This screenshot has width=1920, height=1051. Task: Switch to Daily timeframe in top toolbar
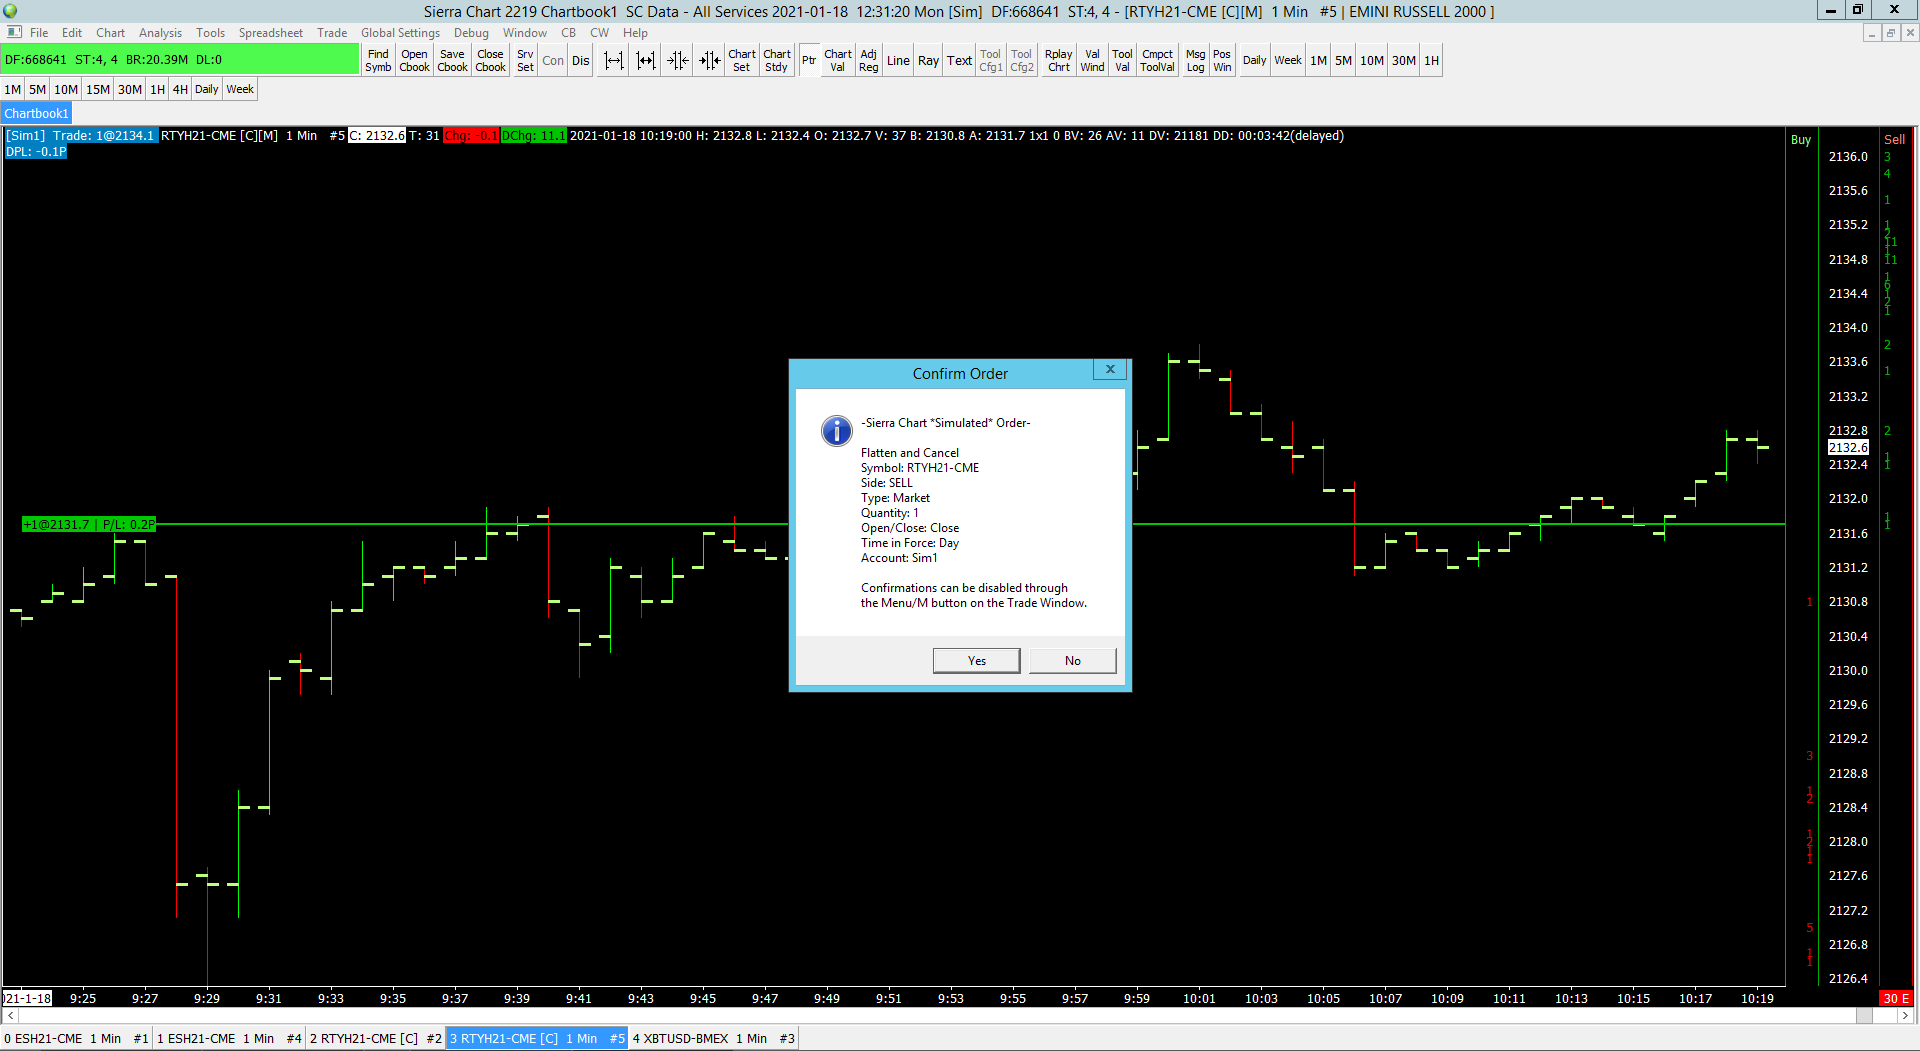(x=1255, y=60)
